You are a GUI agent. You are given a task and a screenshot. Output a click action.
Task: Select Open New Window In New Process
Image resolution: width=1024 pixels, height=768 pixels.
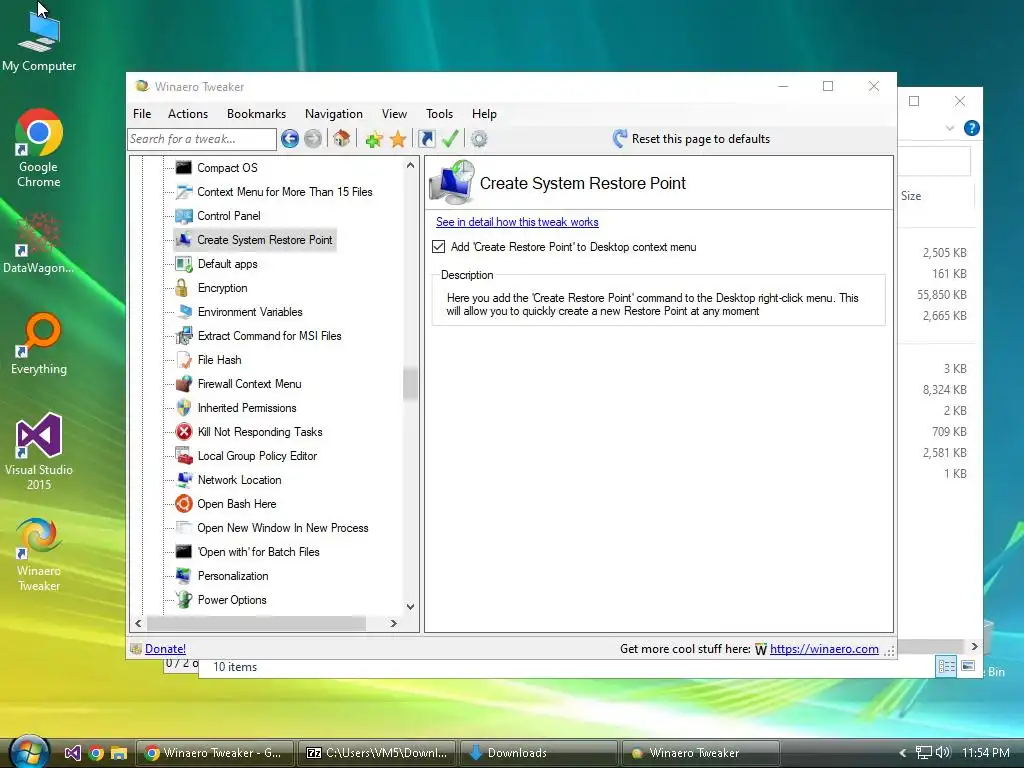point(283,528)
